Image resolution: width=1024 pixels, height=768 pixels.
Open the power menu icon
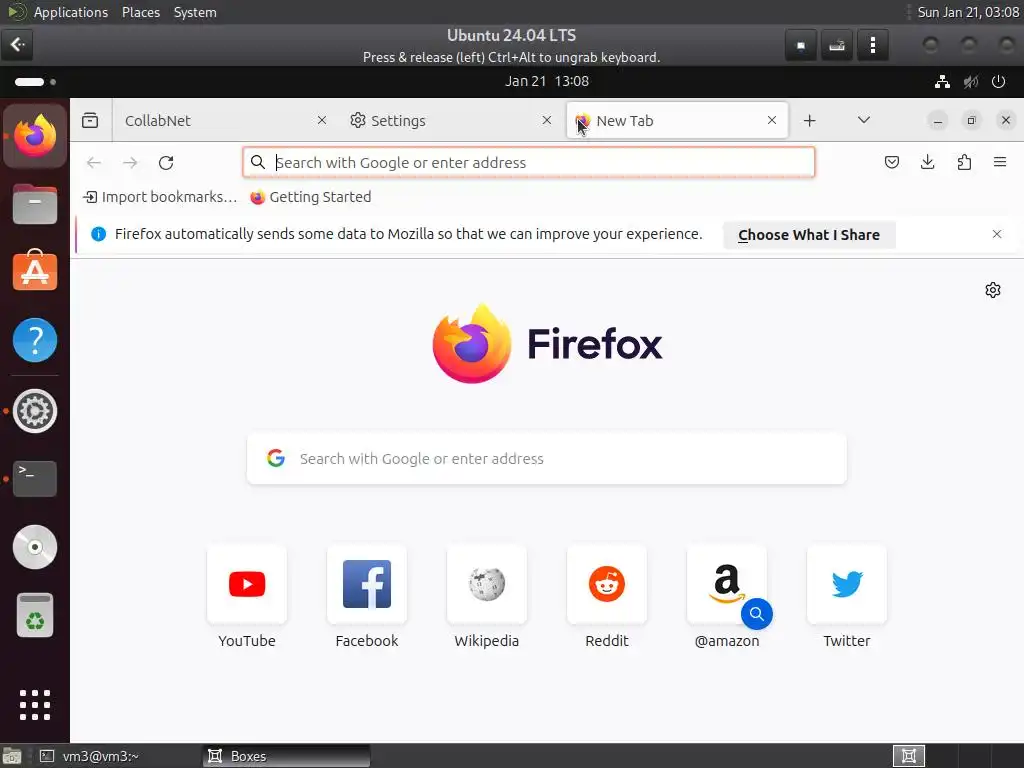(x=999, y=82)
